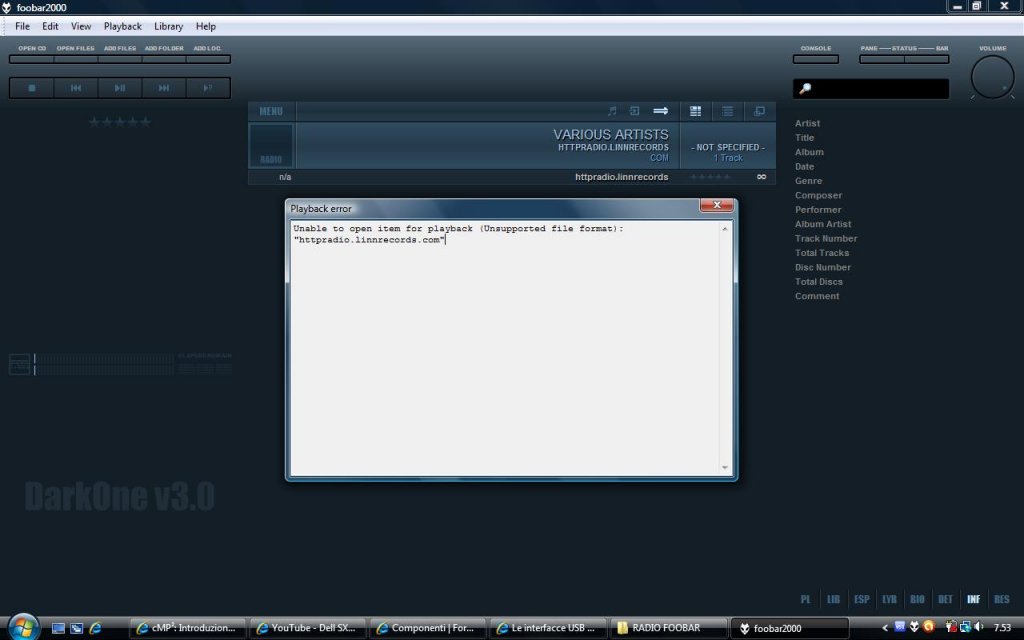1024x640 pixels.
Task: Click the Comment info label
Action: (x=817, y=296)
